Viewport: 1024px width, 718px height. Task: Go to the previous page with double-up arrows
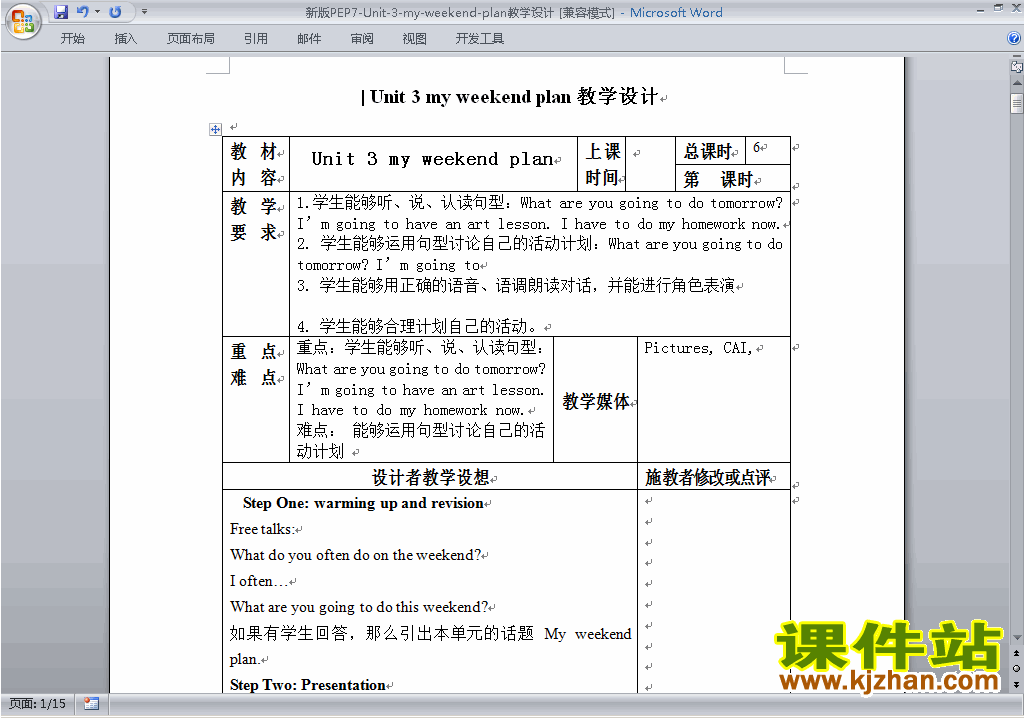click(1016, 653)
